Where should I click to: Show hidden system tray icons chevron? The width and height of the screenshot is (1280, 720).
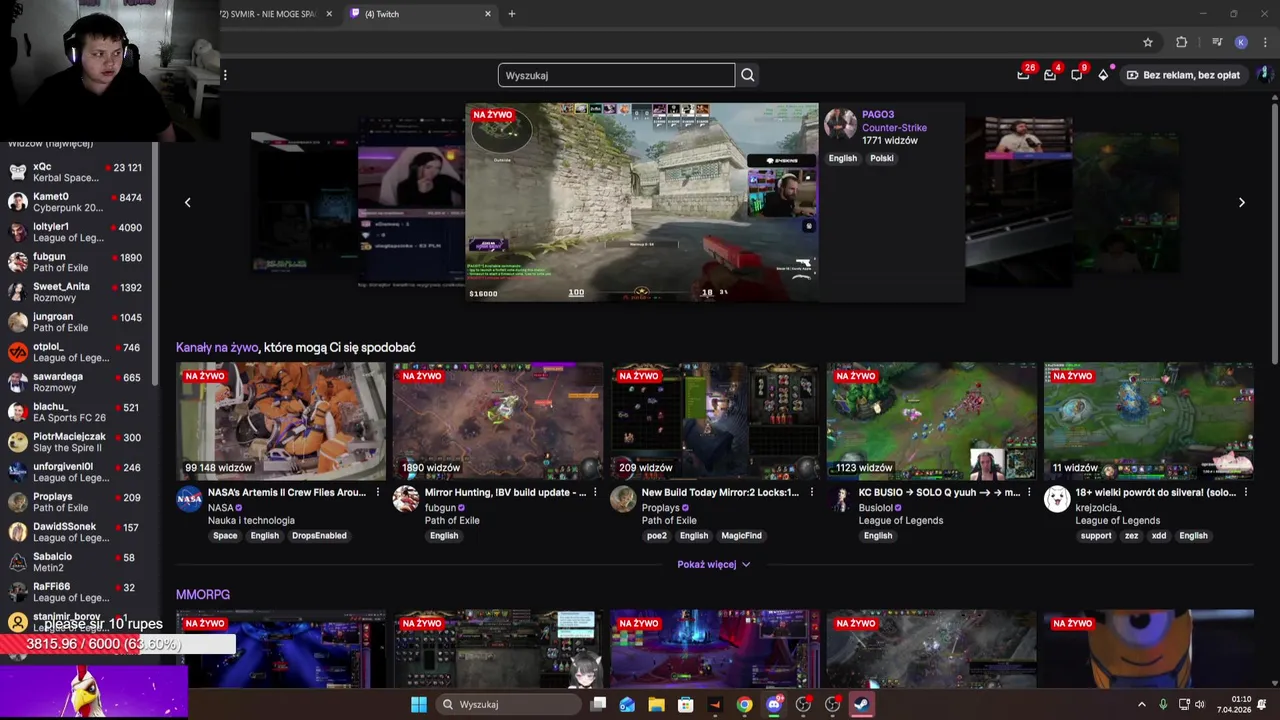[1142, 704]
